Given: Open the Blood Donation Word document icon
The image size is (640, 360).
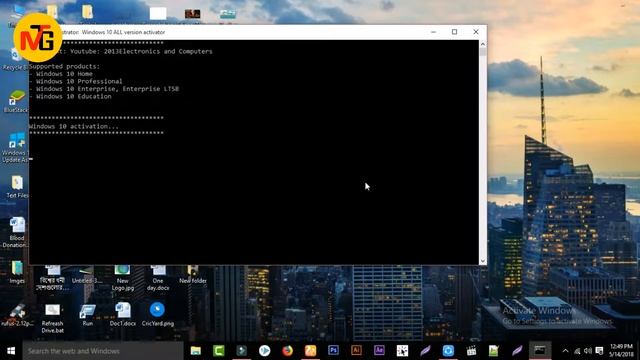Looking at the screenshot, I should [16, 233].
